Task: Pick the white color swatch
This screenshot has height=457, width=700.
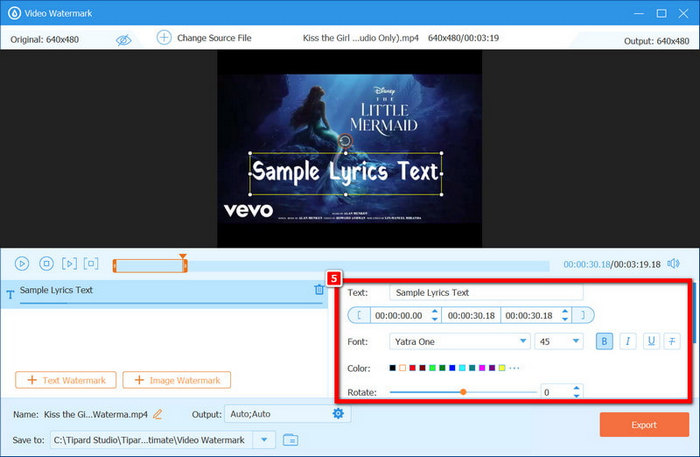Action: (x=402, y=368)
